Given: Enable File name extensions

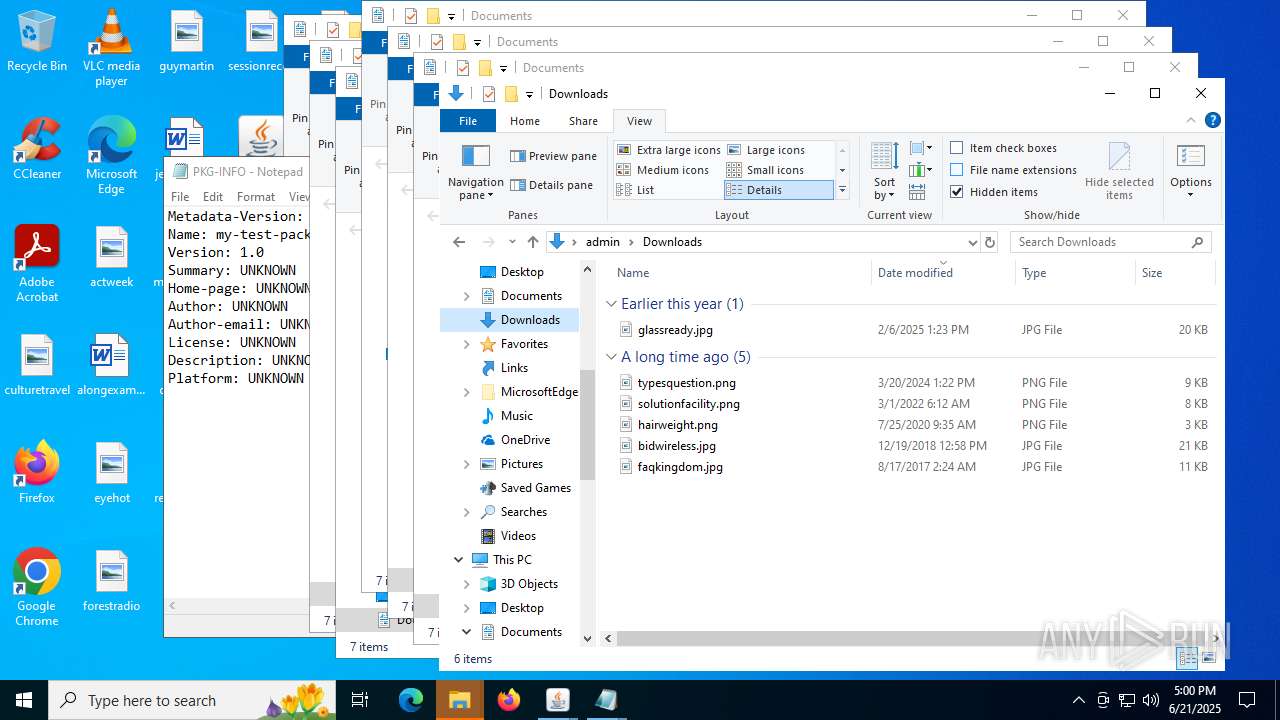Looking at the screenshot, I should click(x=1013, y=170).
